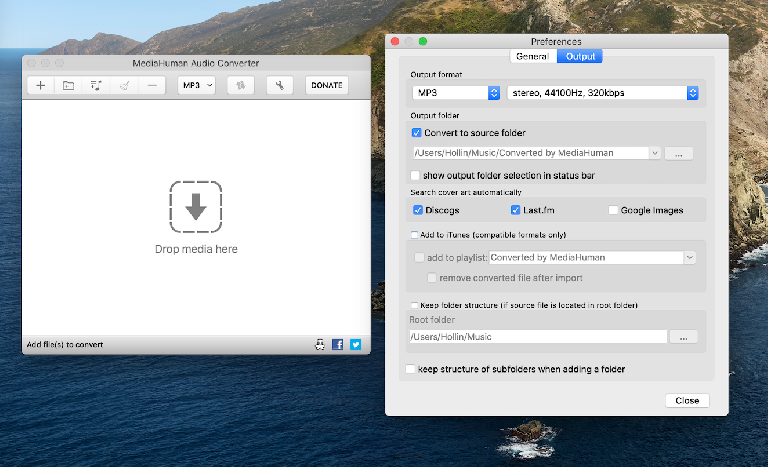
Task: Open settings with the wrench icon
Action: pos(280,85)
